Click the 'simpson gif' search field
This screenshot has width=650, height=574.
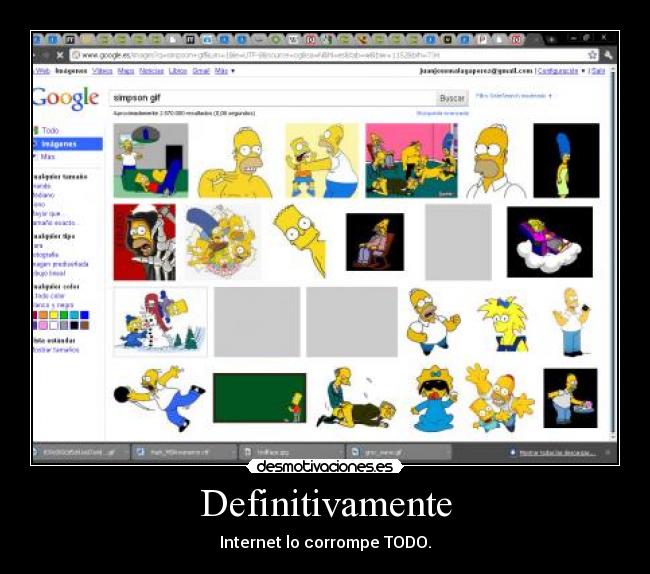(272, 98)
